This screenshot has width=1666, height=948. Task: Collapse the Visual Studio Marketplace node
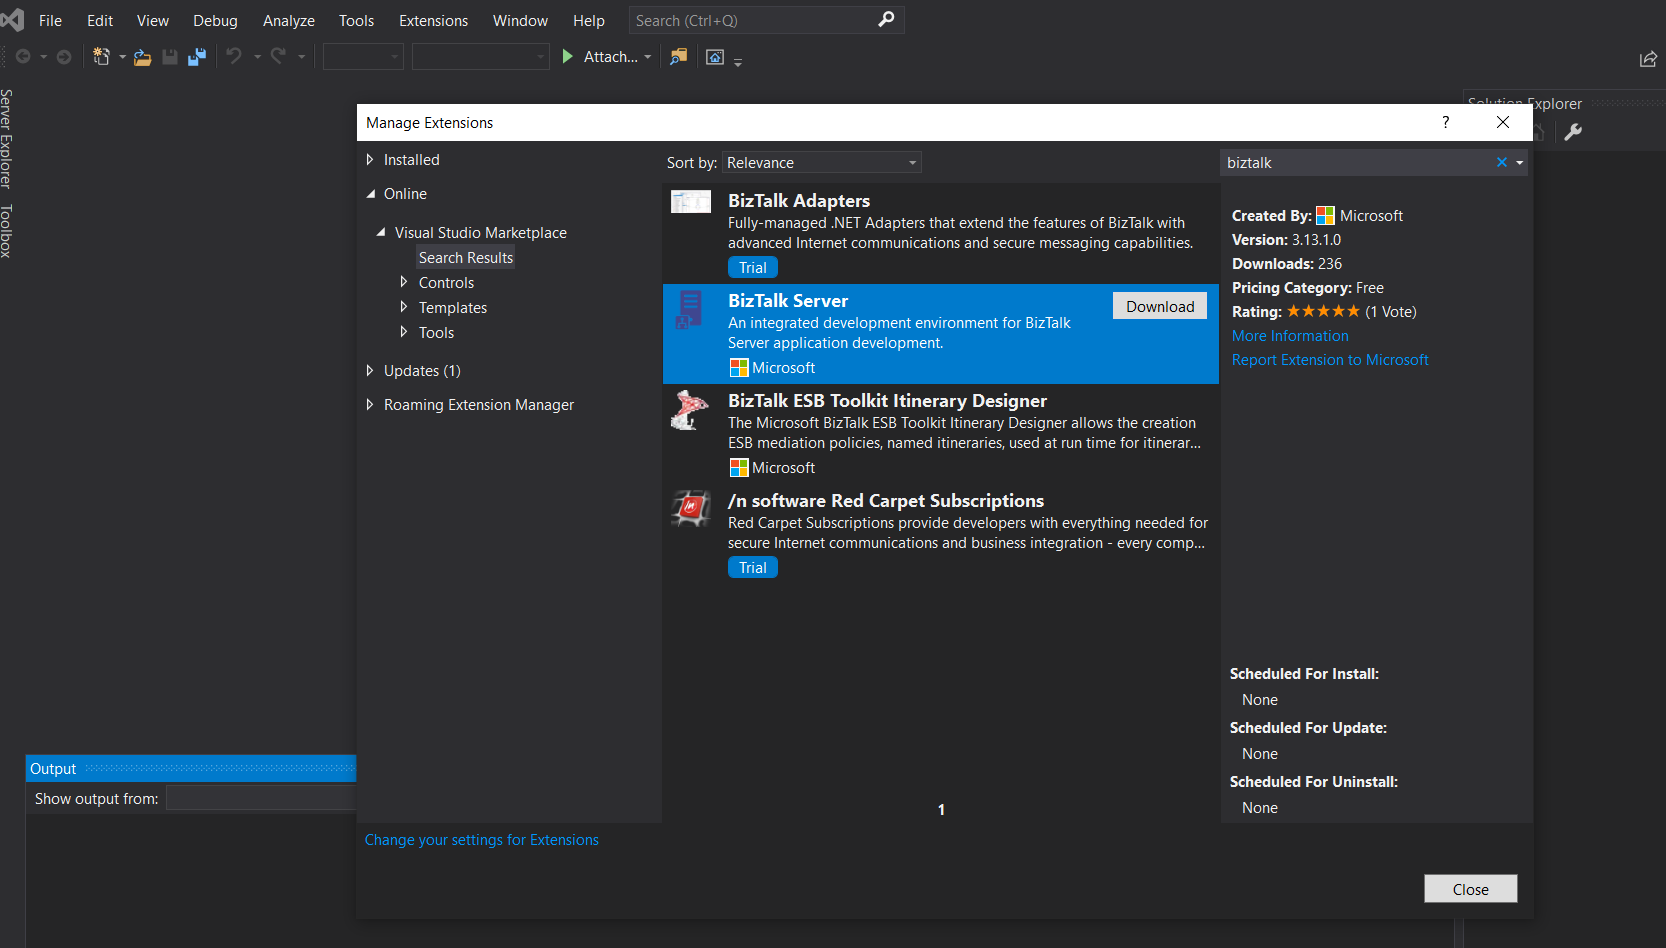point(381,232)
